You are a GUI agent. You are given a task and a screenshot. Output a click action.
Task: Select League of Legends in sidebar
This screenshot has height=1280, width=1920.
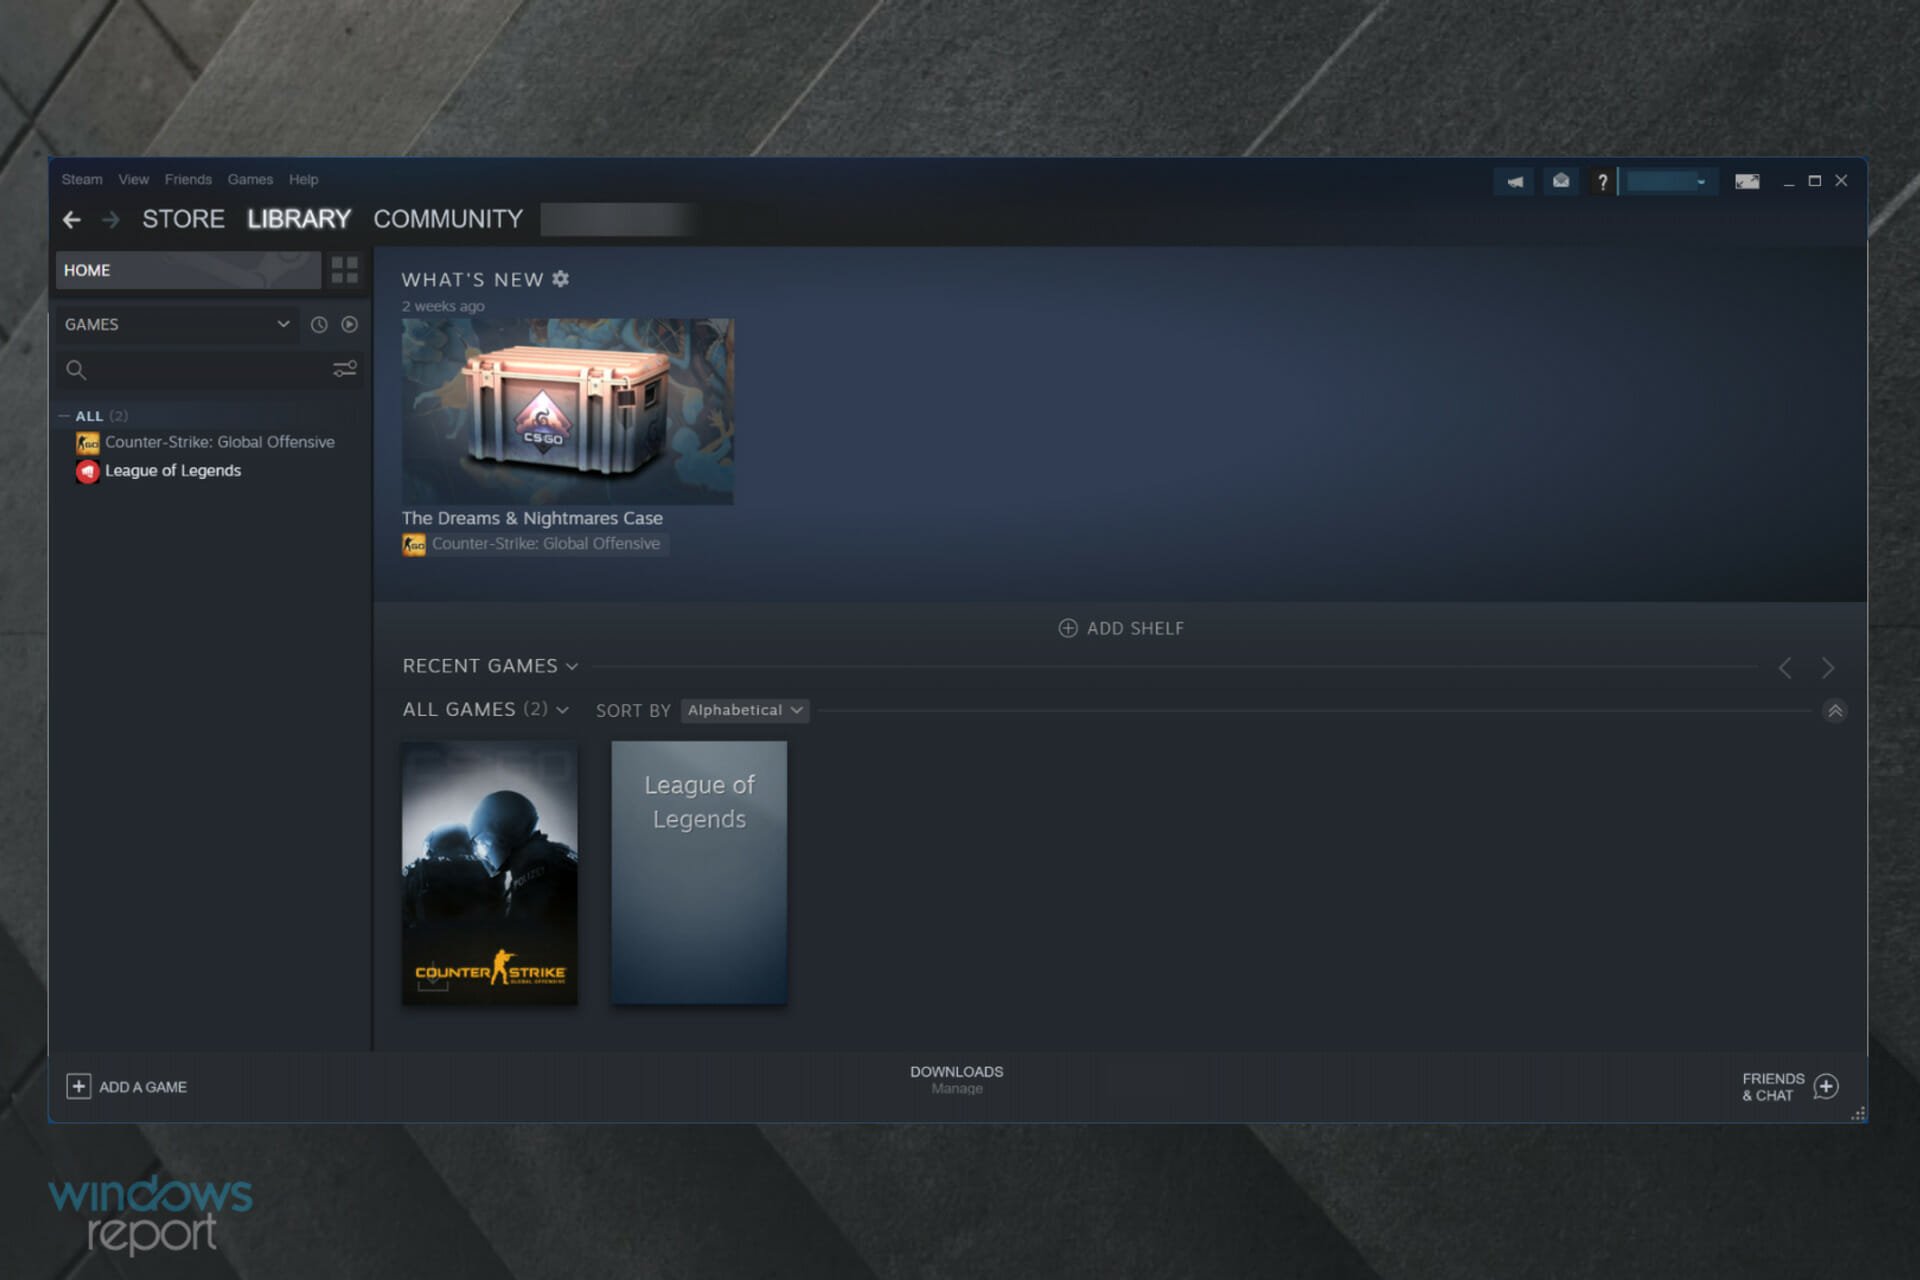tap(173, 471)
